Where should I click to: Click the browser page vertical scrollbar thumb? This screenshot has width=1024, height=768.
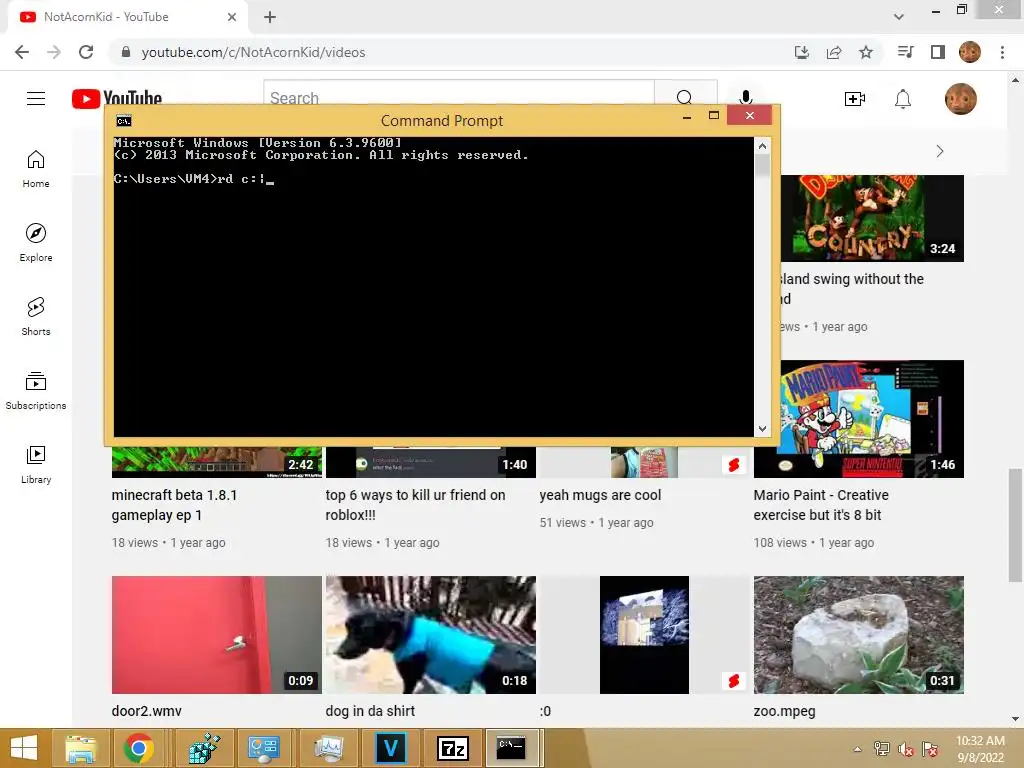(x=1015, y=524)
